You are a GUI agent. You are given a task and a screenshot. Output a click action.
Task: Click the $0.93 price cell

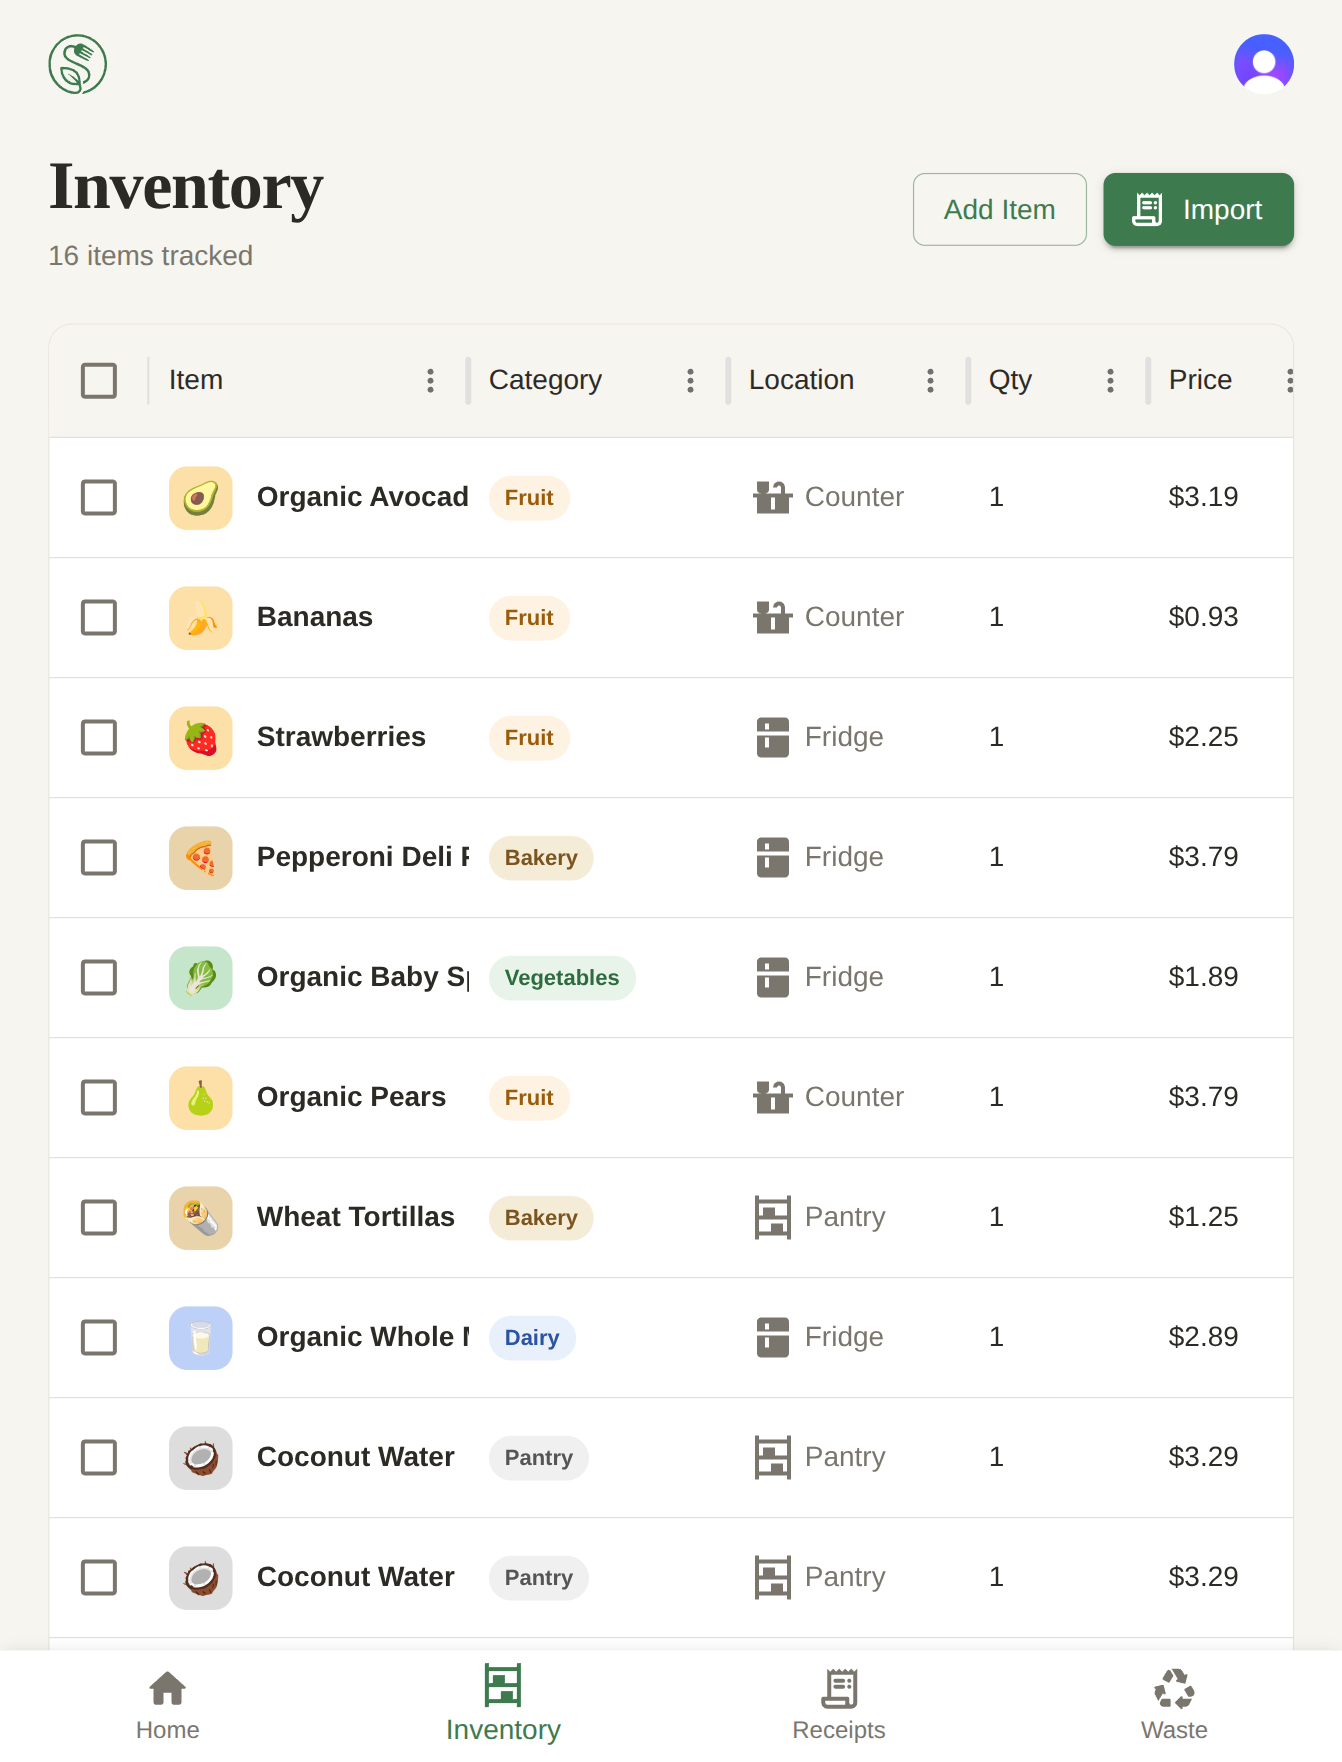tap(1203, 617)
